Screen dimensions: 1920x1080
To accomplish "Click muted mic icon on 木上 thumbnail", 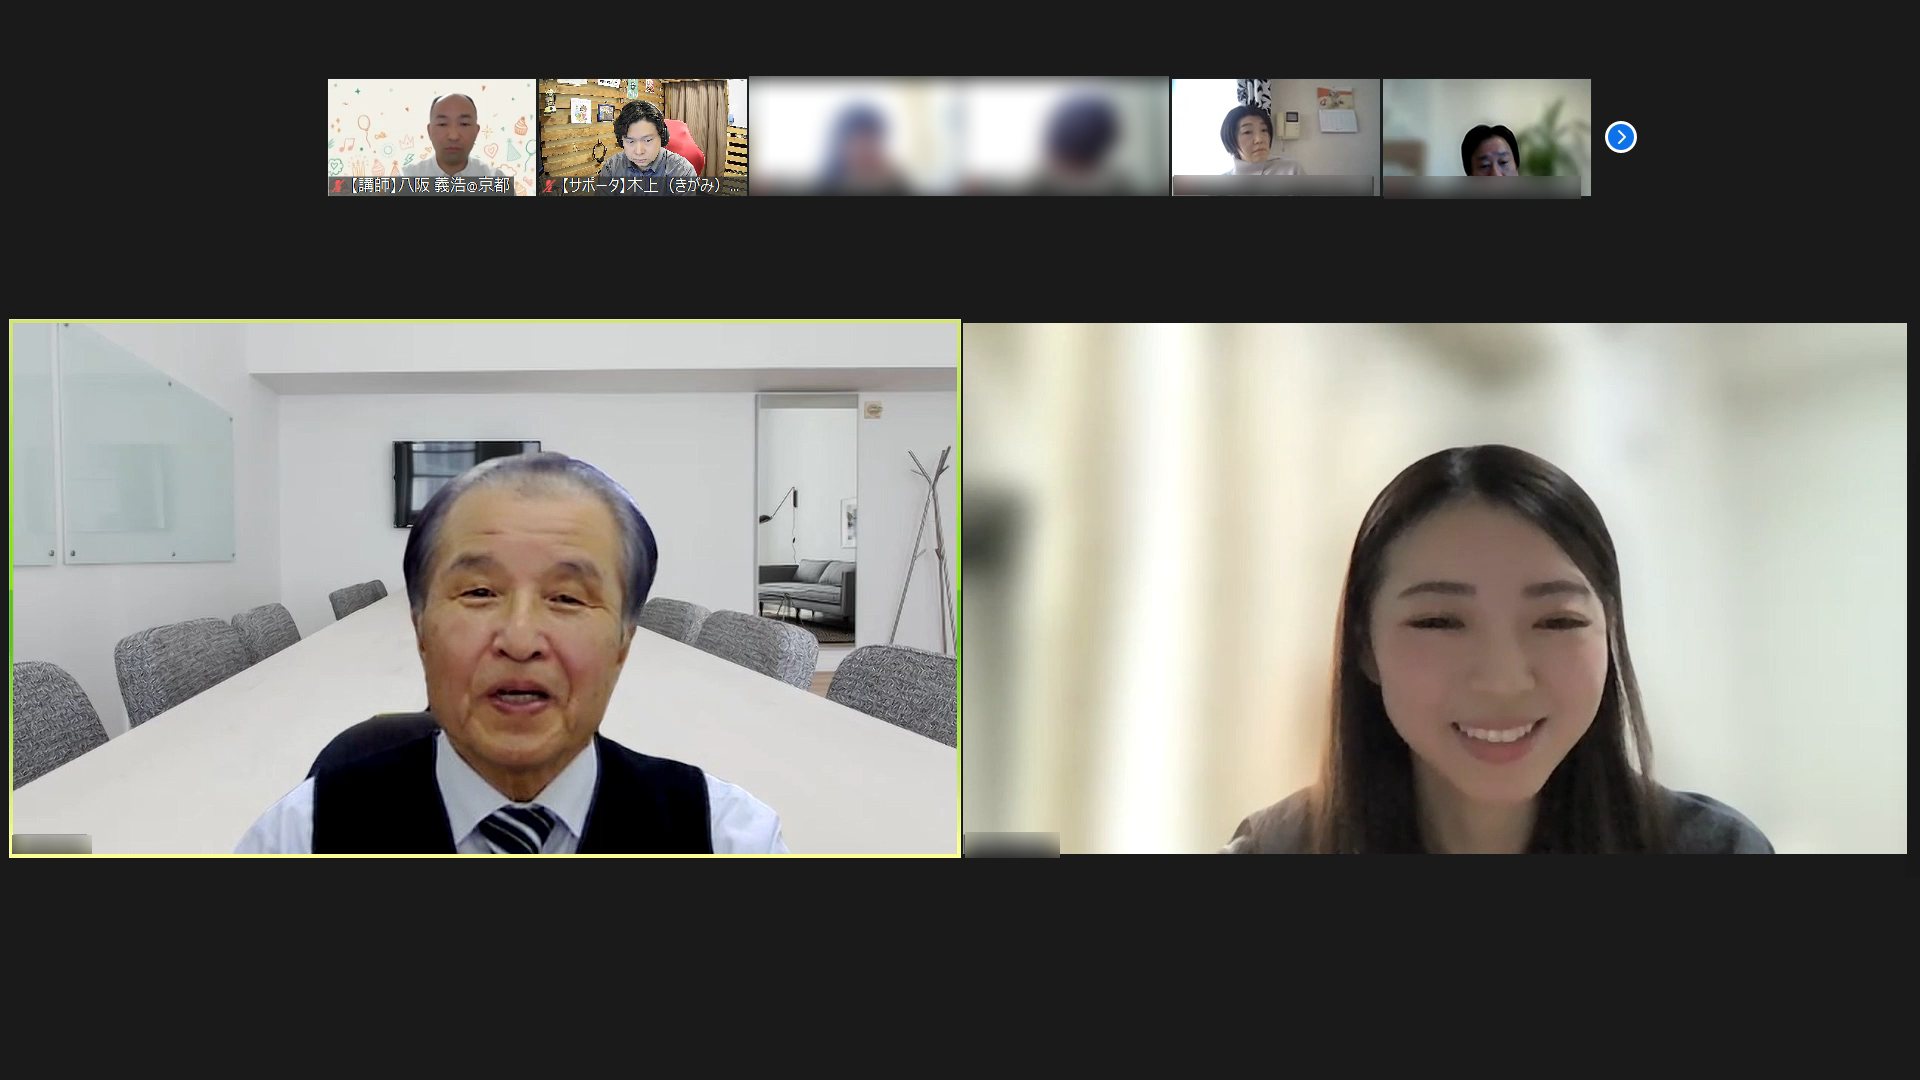I will [x=548, y=186].
